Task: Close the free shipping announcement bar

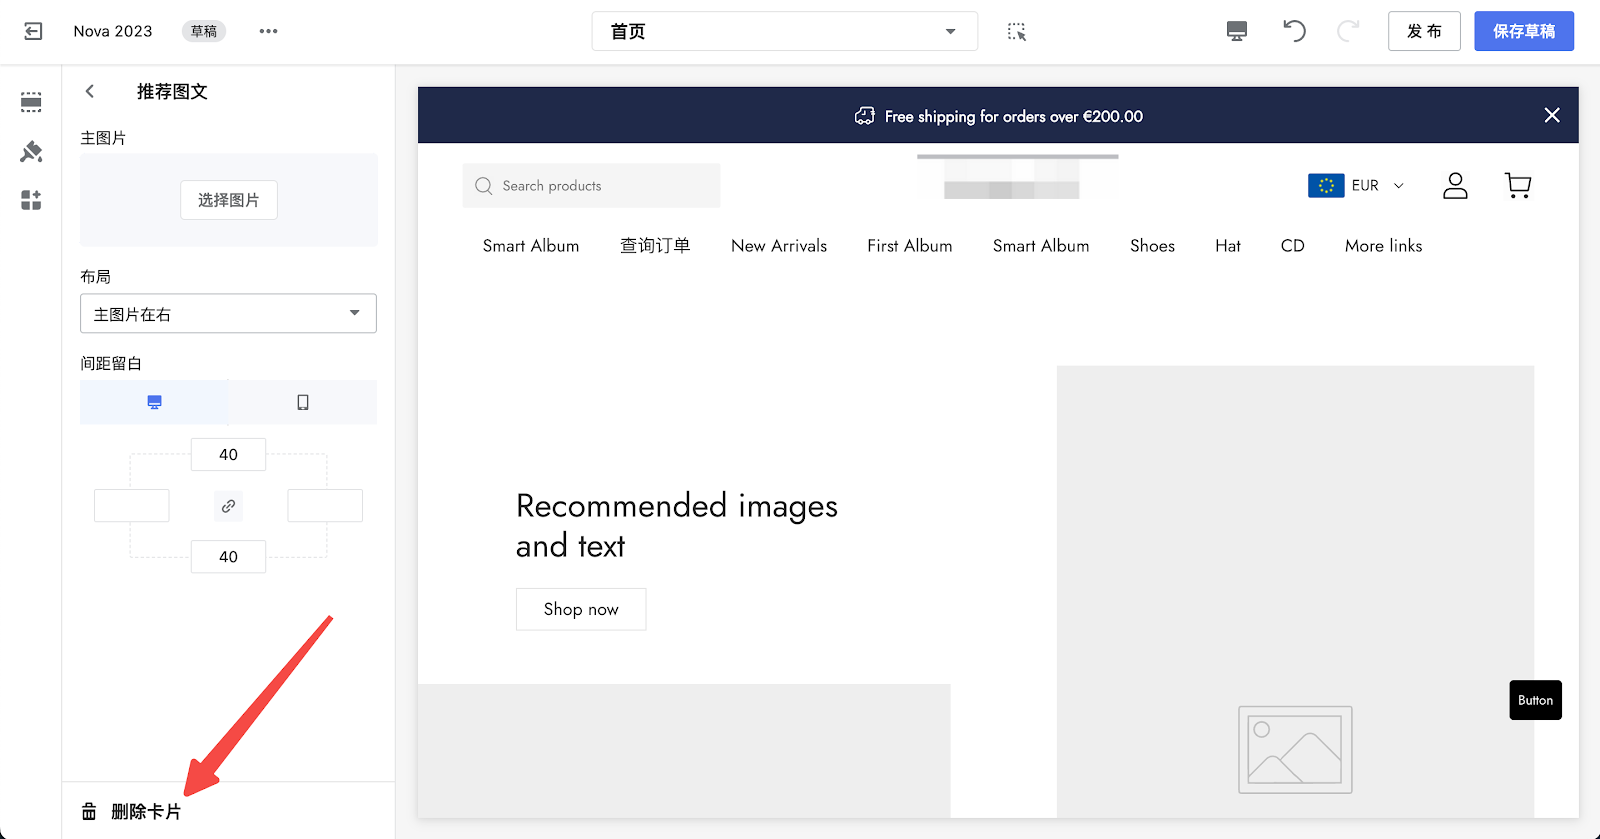Action: (x=1552, y=115)
